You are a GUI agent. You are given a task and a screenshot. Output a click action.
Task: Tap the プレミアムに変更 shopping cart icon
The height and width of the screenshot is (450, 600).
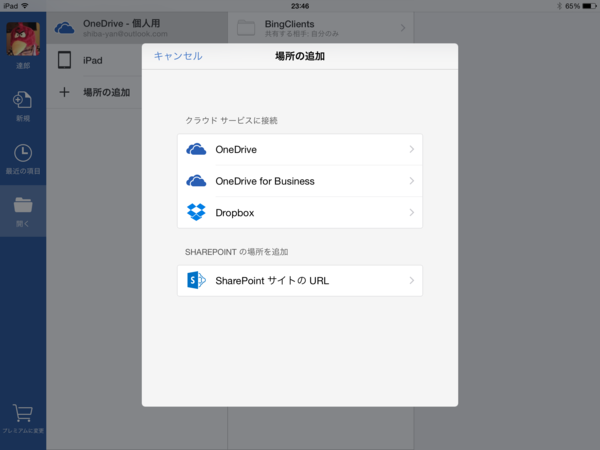(23, 412)
